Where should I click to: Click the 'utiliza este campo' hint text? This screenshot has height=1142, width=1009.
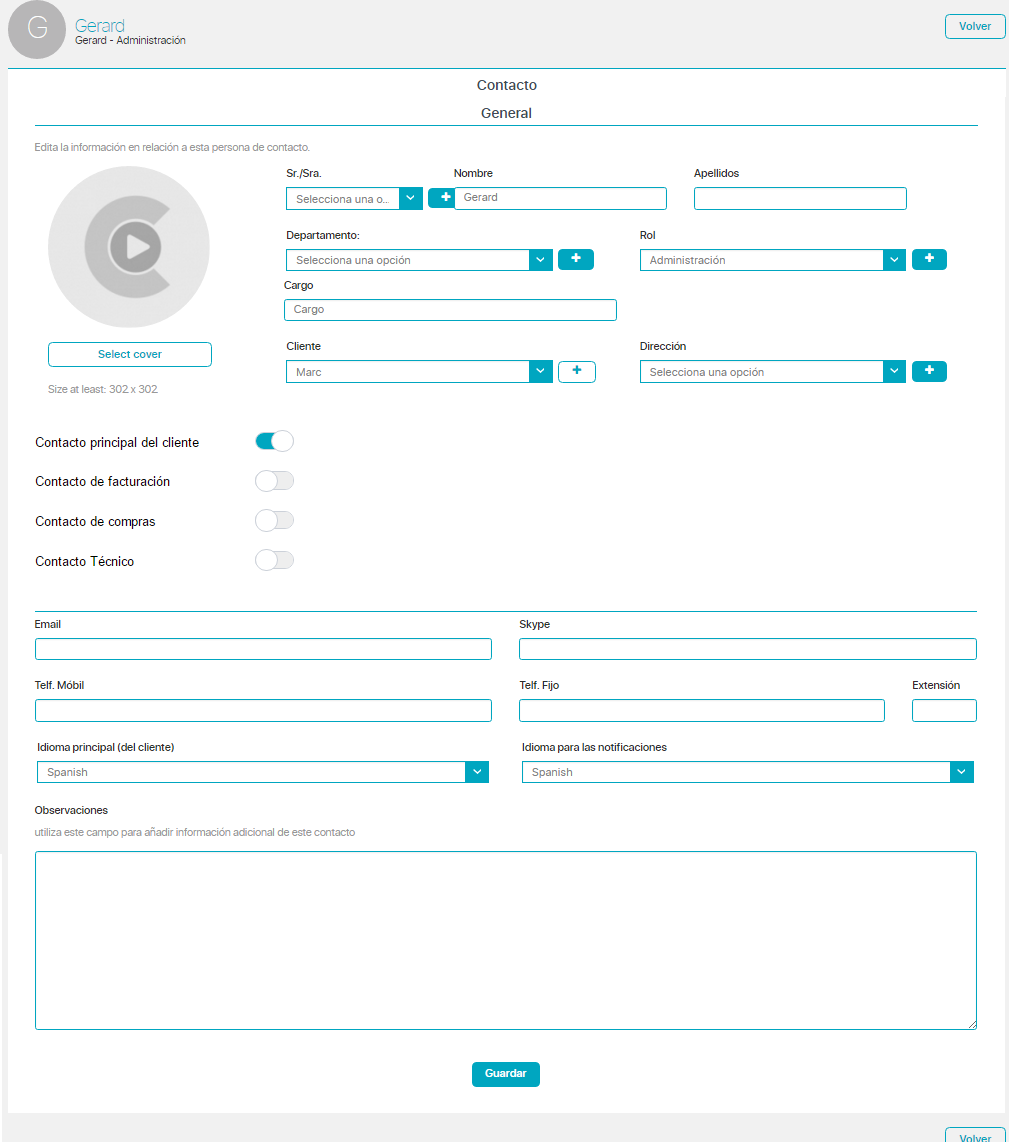click(x=195, y=832)
